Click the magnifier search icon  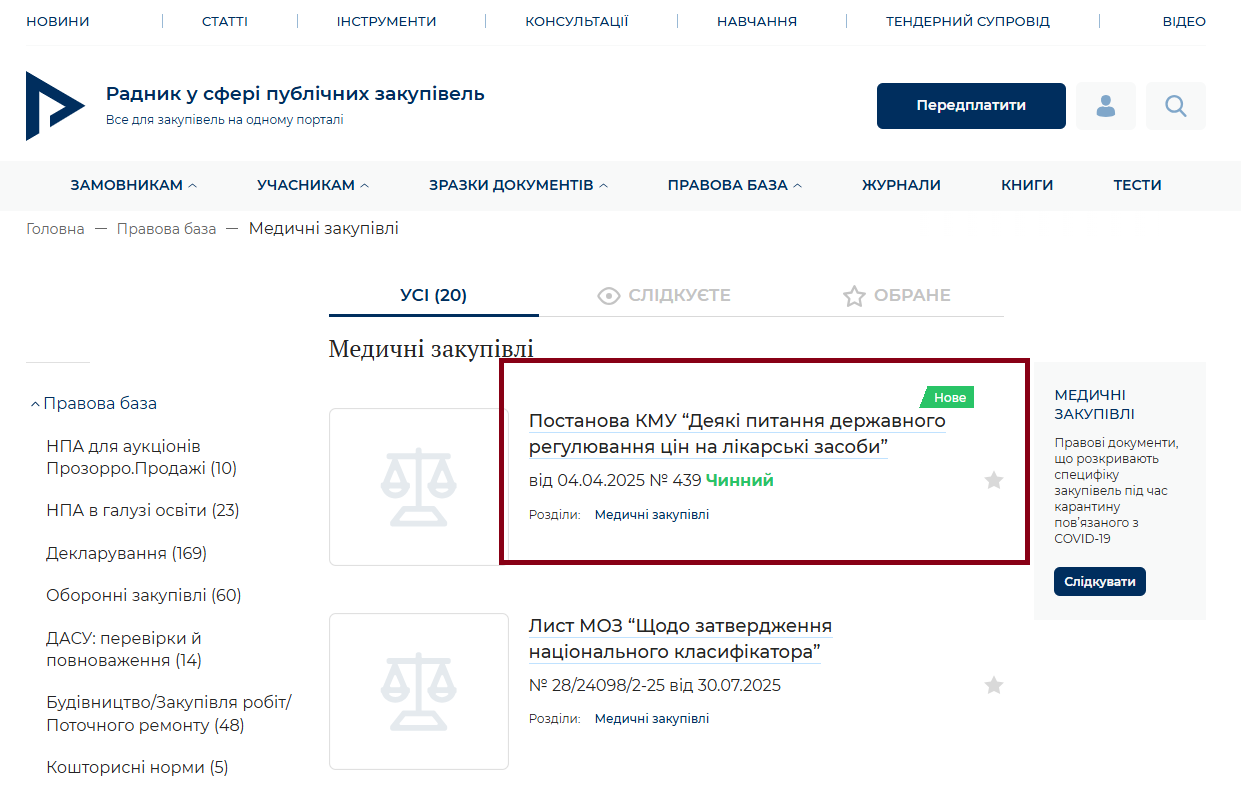coord(1175,106)
